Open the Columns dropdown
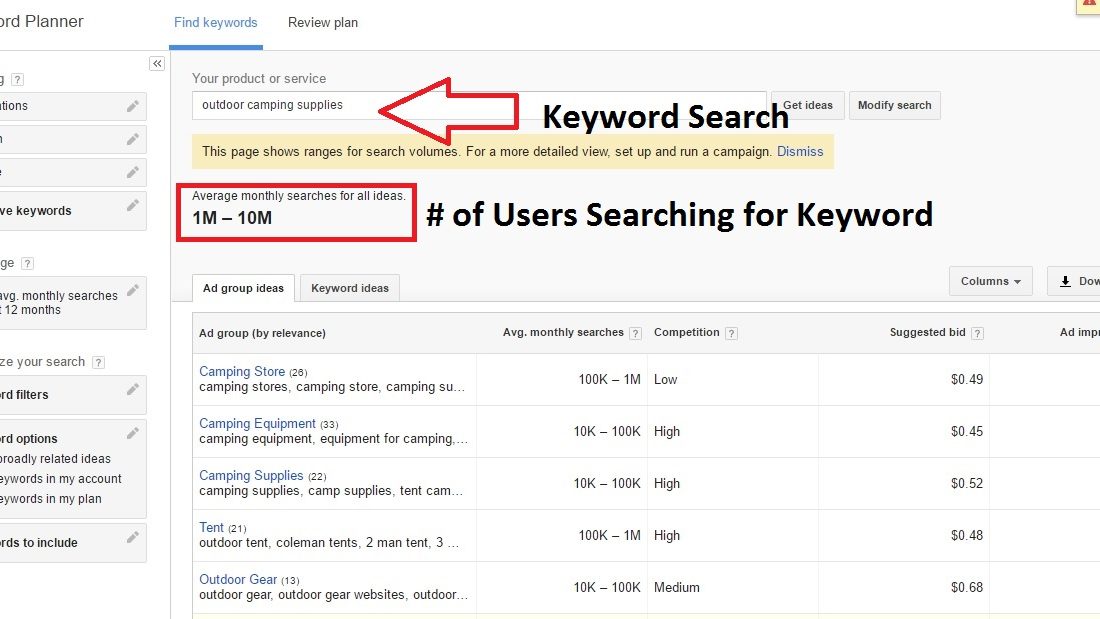This screenshot has width=1100, height=619. pos(991,281)
